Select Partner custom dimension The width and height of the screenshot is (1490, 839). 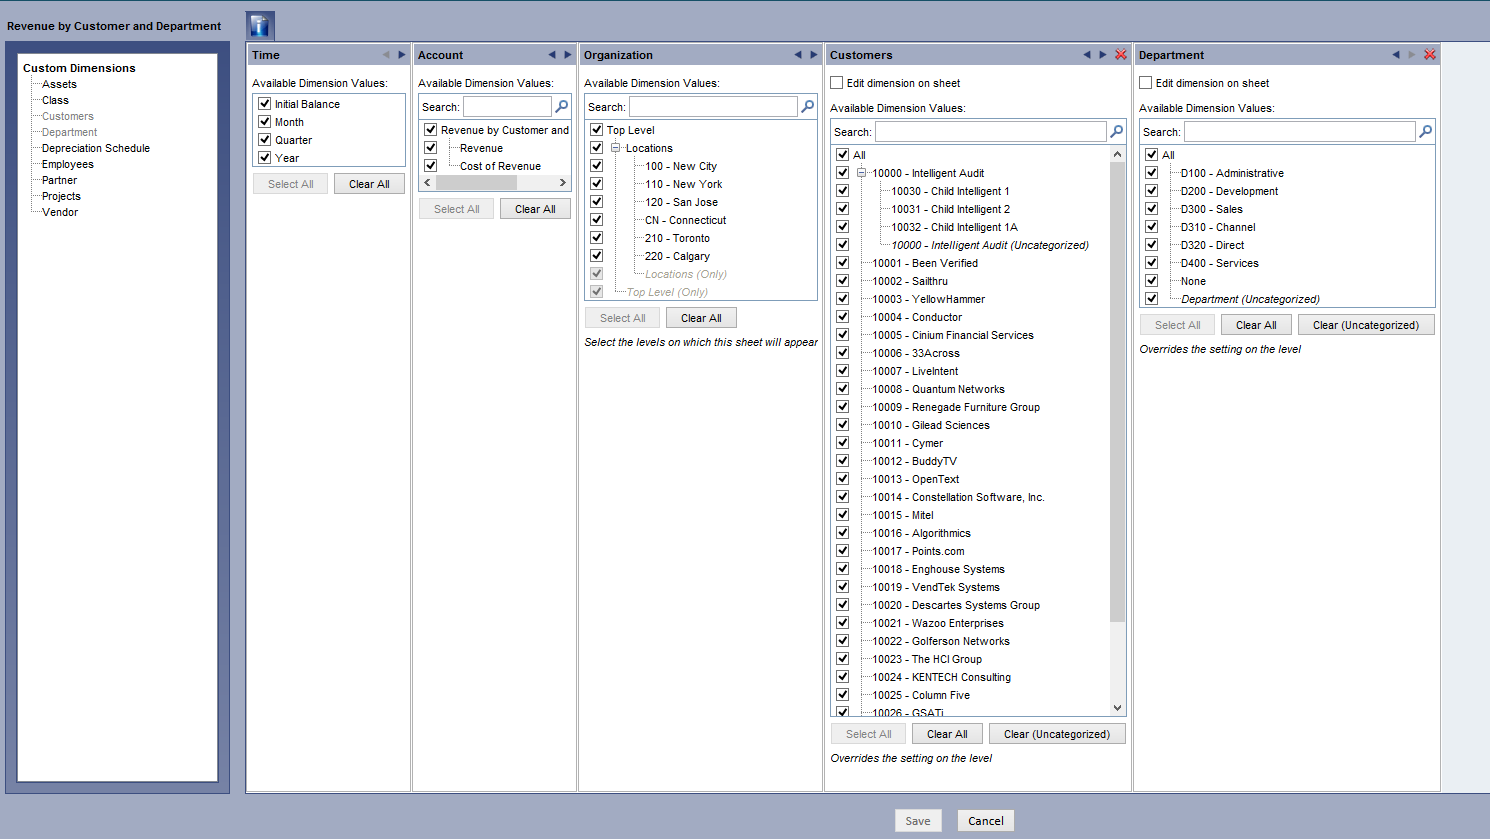point(59,180)
